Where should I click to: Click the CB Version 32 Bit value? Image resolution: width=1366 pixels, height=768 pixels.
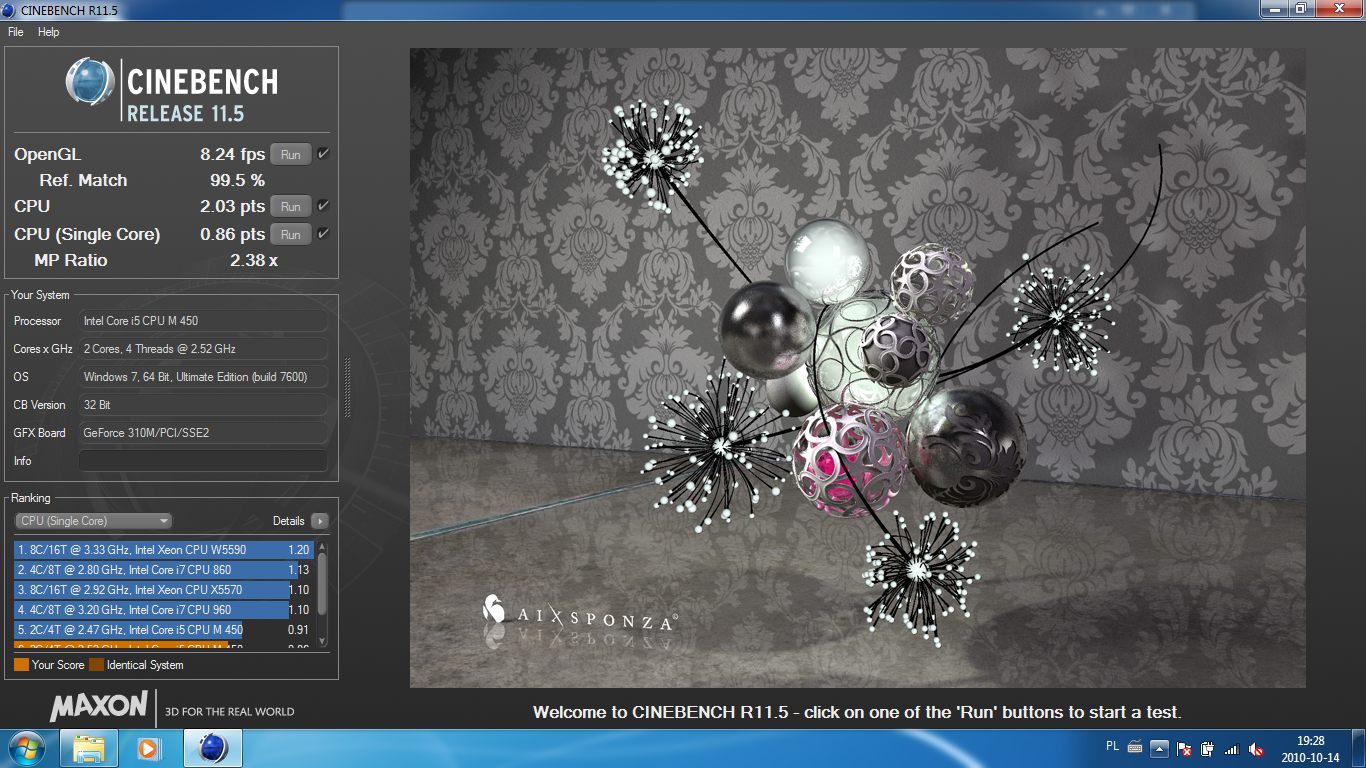click(203, 405)
